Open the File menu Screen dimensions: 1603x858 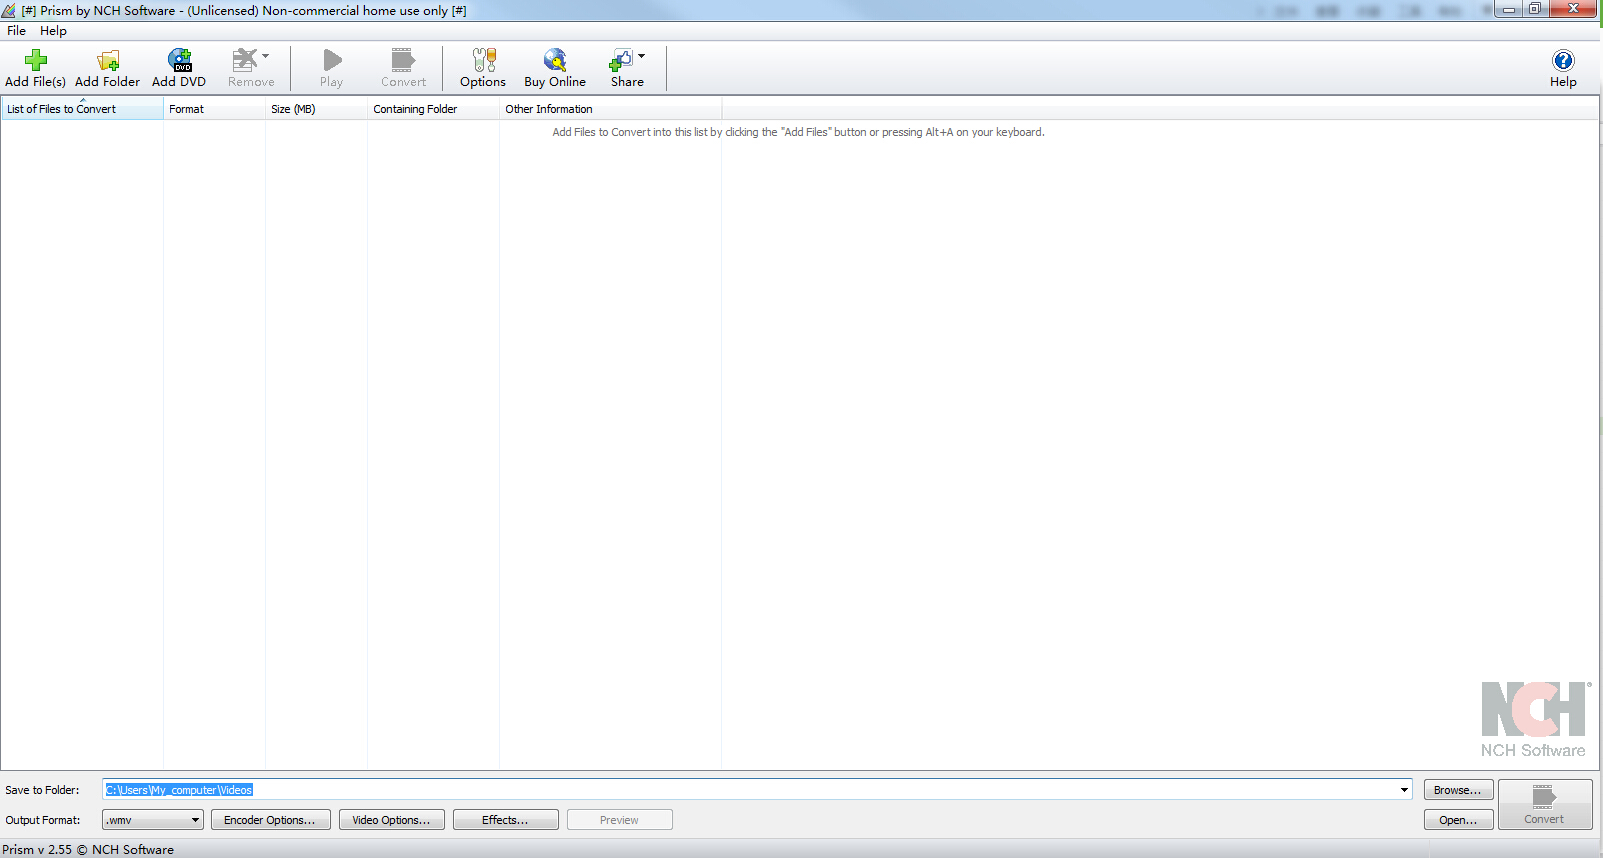click(17, 31)
